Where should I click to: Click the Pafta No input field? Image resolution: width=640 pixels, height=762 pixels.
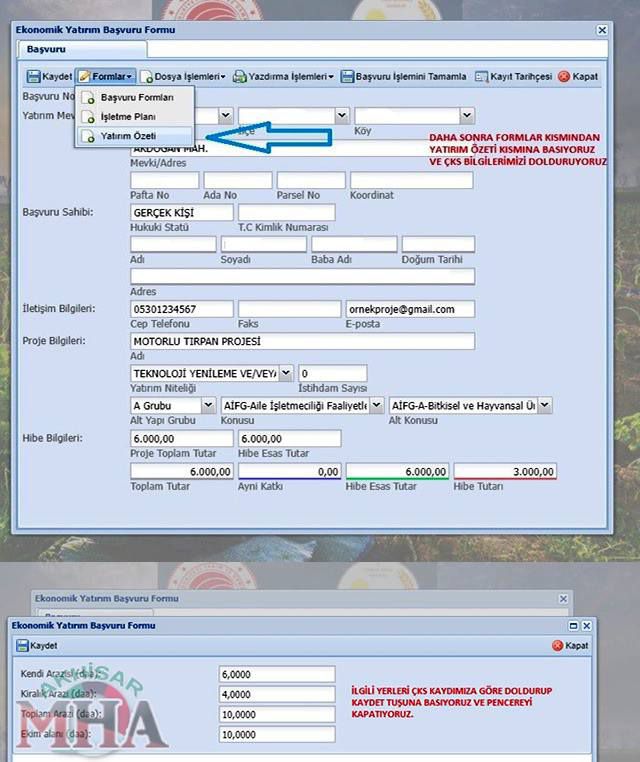point(165,180)
